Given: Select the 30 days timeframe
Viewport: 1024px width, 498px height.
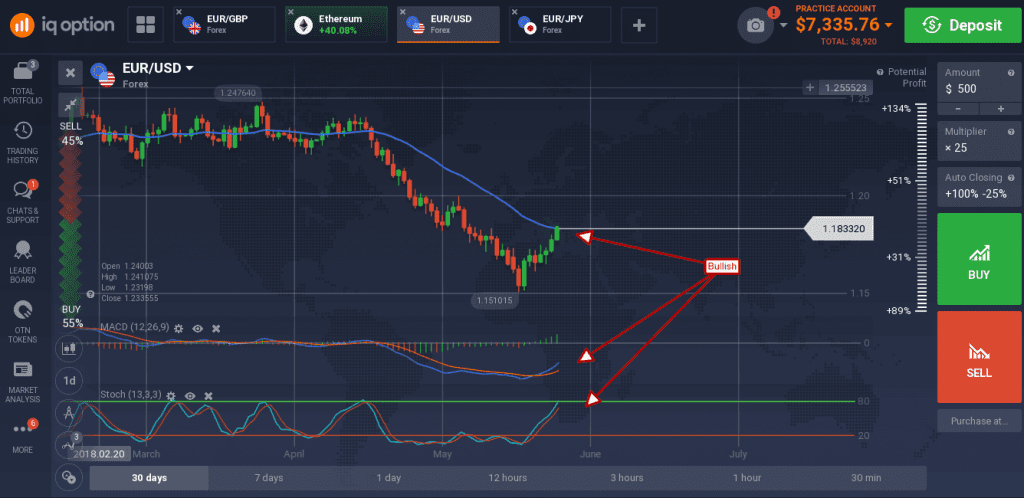Looking at the screenshot, I should [149, 478].
